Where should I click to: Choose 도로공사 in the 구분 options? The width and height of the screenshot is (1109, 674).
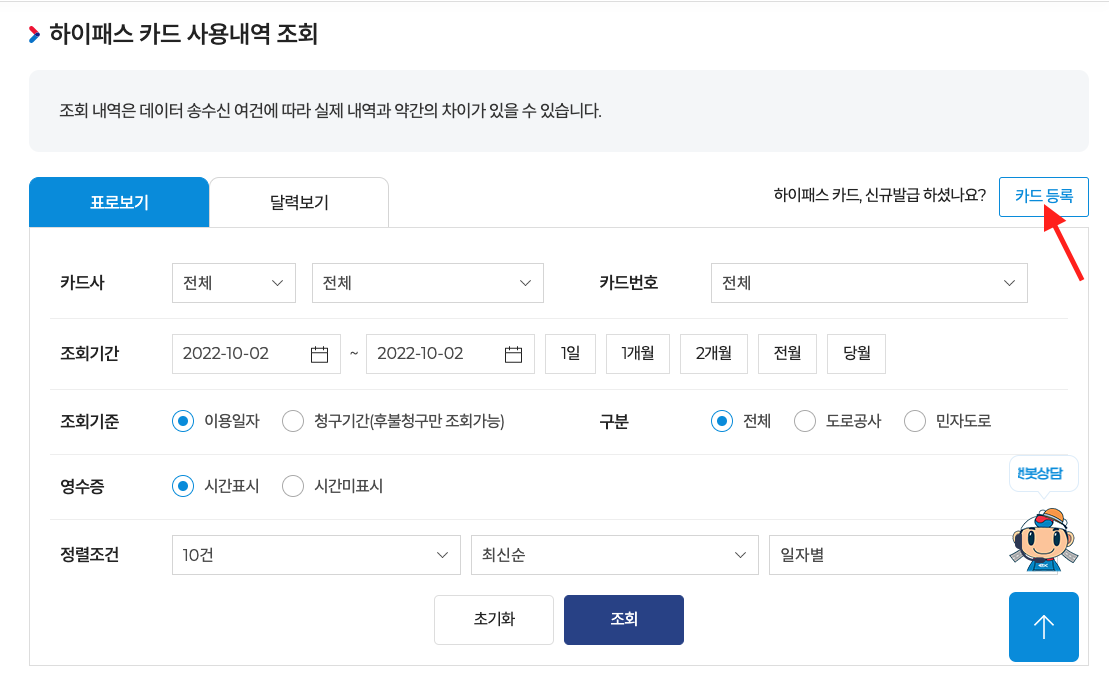(x=804, y=421)
